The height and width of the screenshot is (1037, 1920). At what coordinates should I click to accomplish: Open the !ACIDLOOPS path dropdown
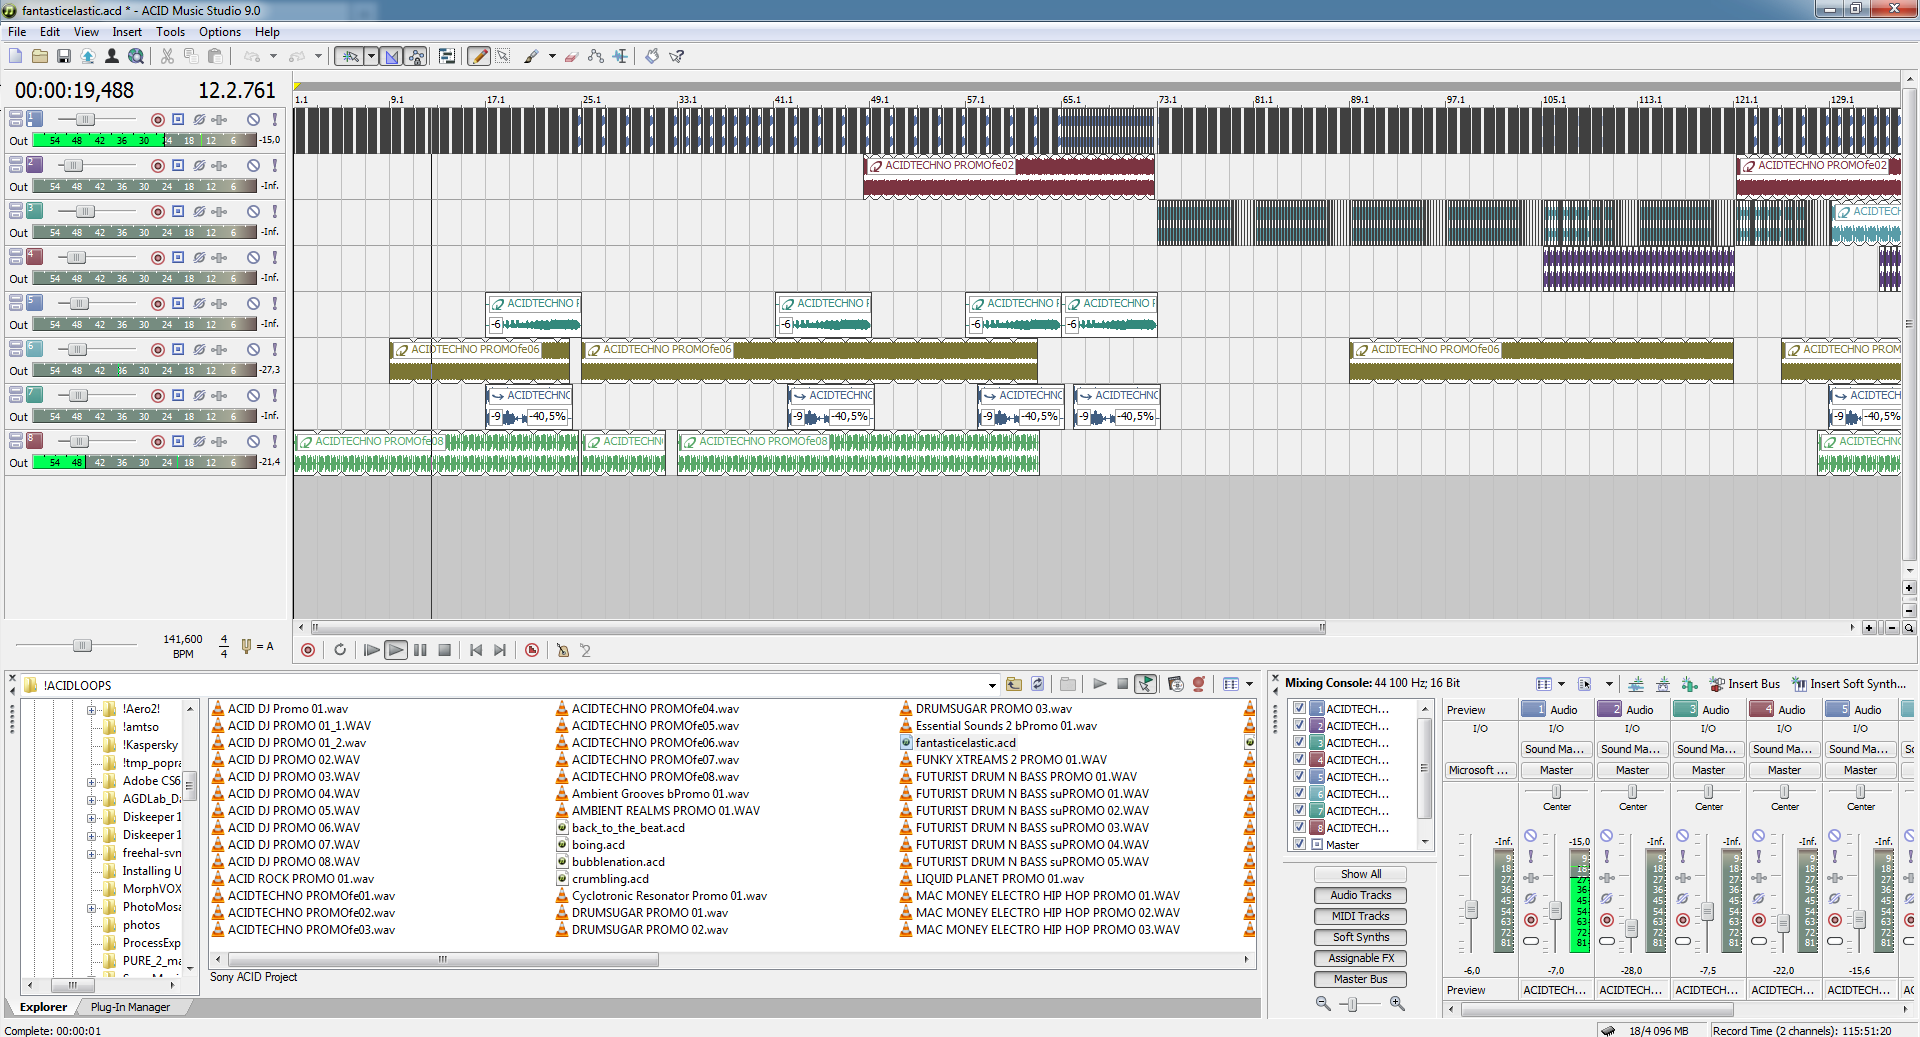click(x=992, y=685)
